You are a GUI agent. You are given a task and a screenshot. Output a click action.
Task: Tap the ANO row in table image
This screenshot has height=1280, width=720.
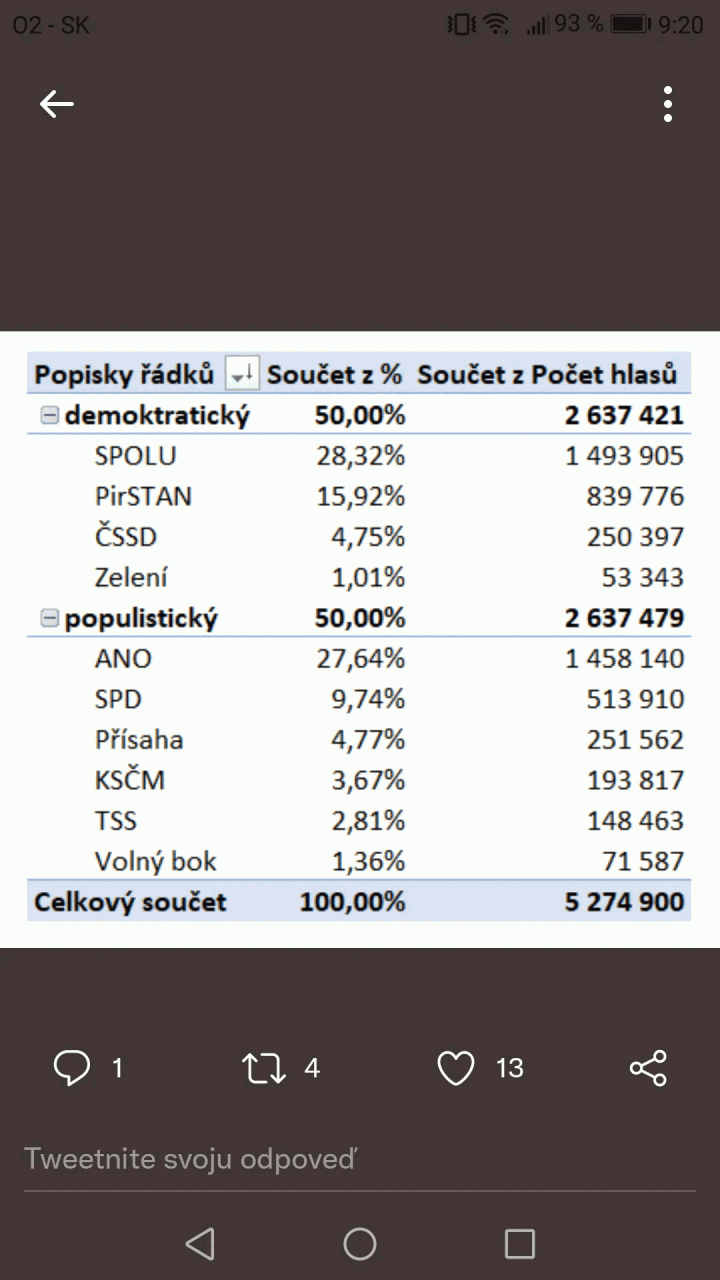coord(359,659)
